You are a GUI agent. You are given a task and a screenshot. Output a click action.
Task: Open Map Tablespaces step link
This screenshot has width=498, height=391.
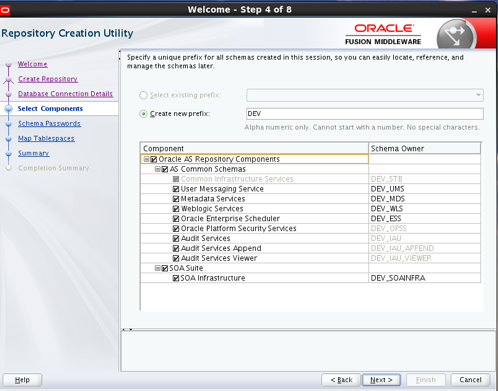coord(46,138)
